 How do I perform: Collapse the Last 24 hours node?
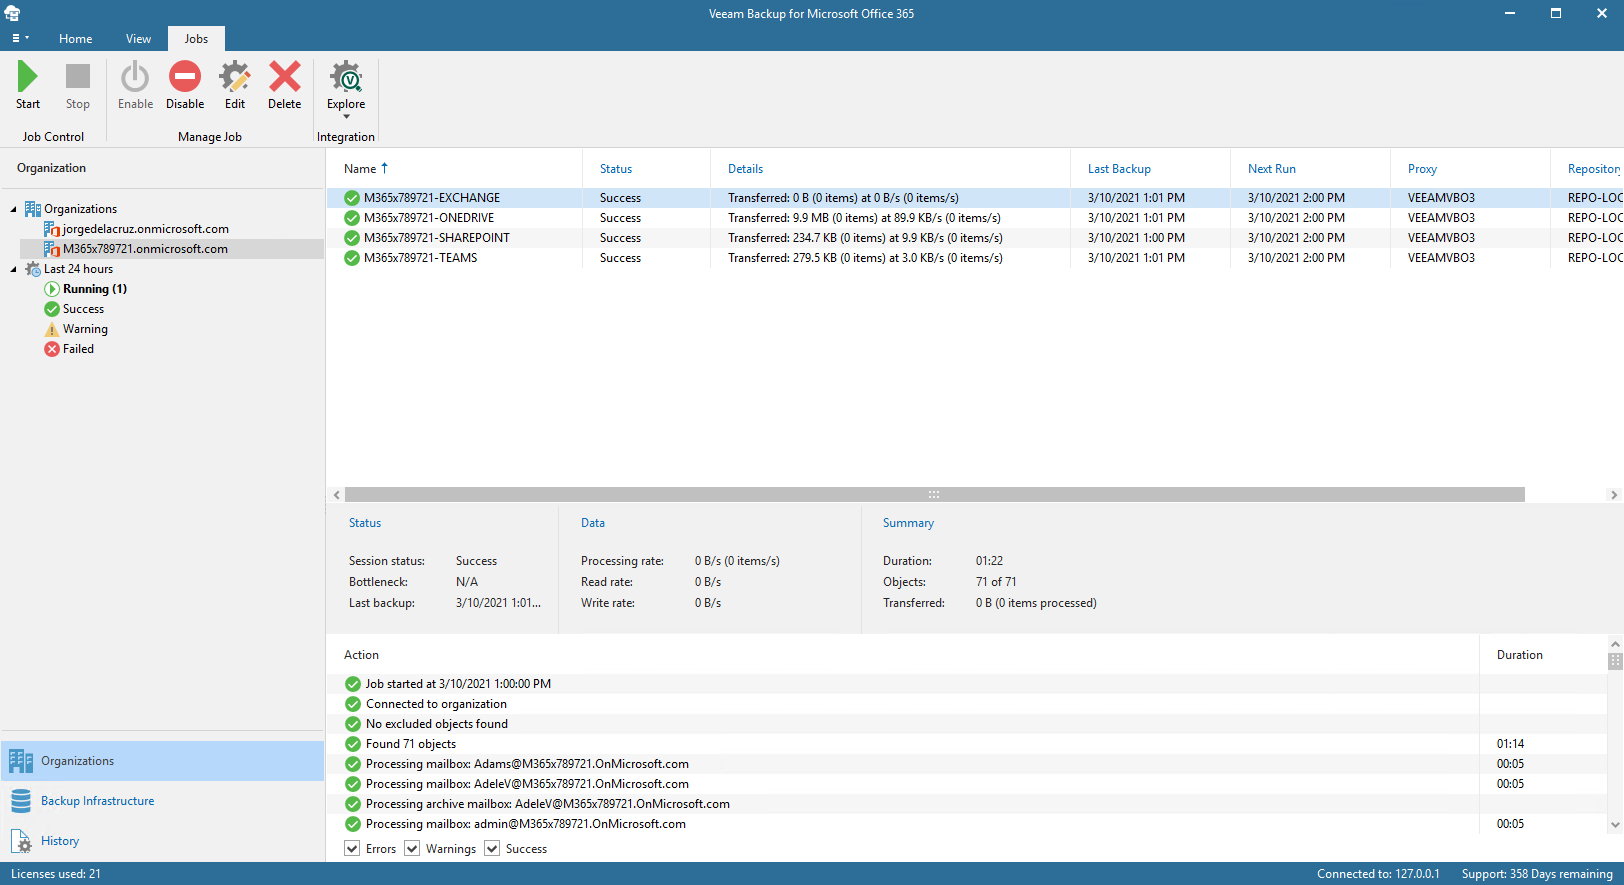click(x=14, y=269)
